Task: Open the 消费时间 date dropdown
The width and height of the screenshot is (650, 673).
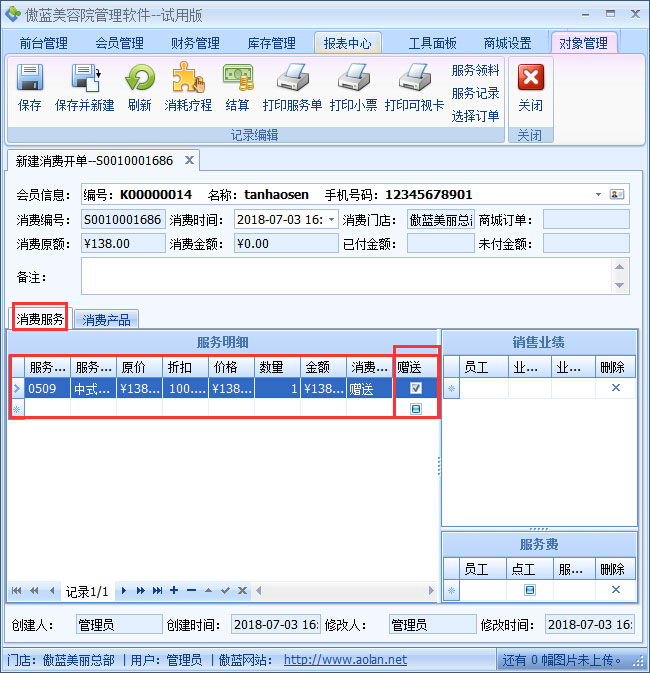Action: pos(331,219)
